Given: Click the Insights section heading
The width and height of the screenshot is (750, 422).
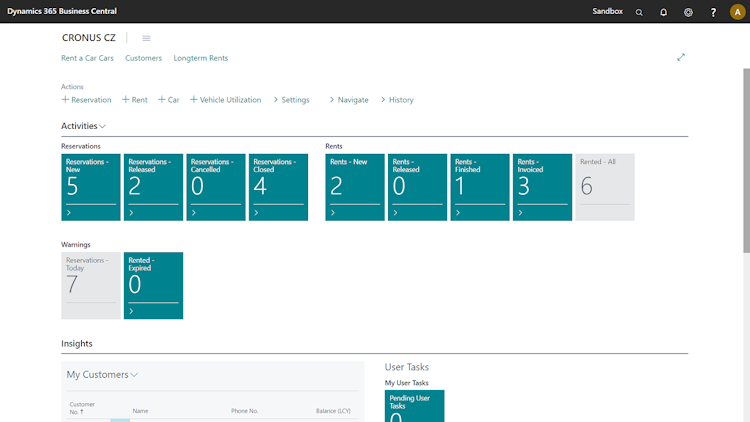Looking at the screenshot, I should click(x=77, y=344).
